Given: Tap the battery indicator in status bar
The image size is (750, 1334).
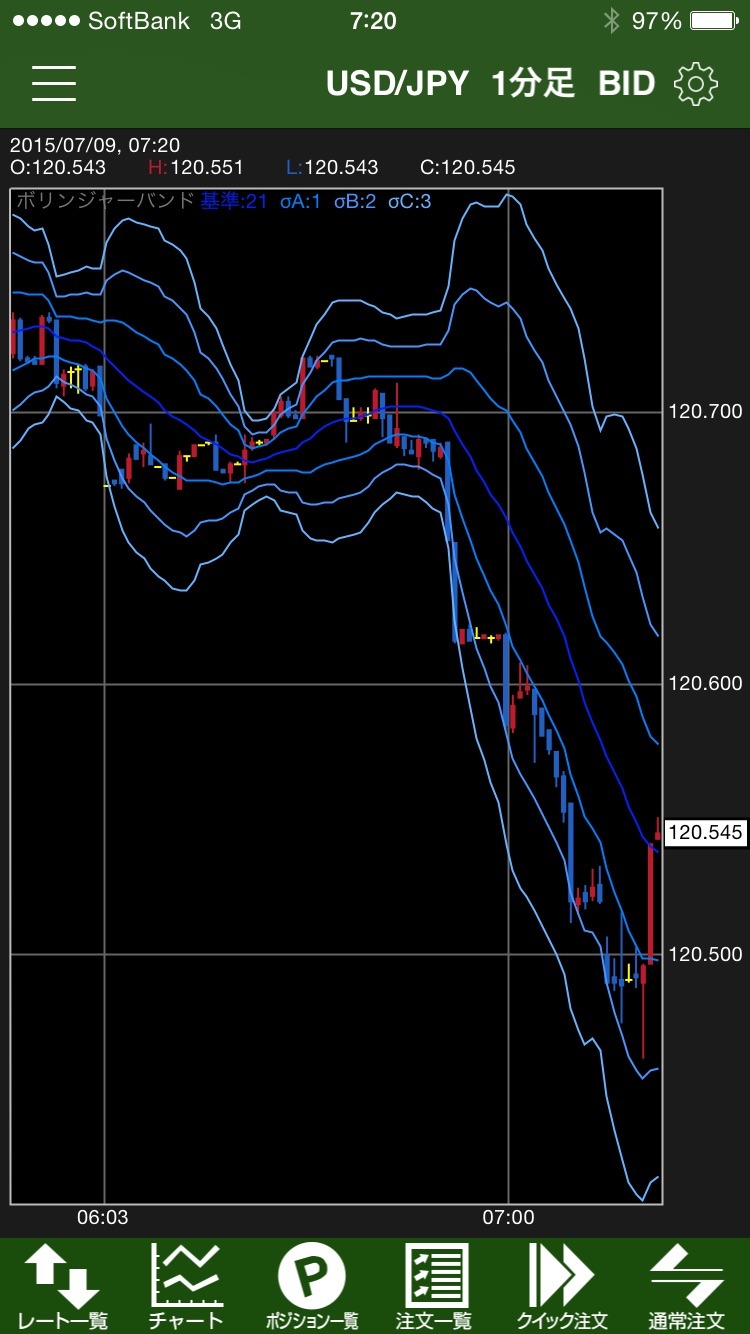Looking at the screenshot, I should point(714,21).
